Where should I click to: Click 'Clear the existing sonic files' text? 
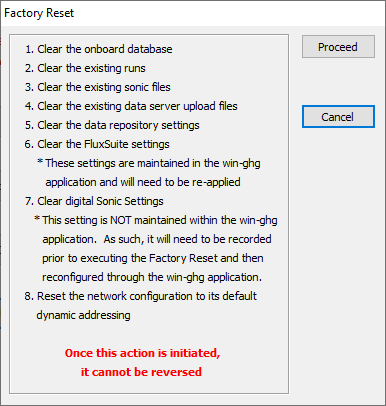(x=98, y=87)
